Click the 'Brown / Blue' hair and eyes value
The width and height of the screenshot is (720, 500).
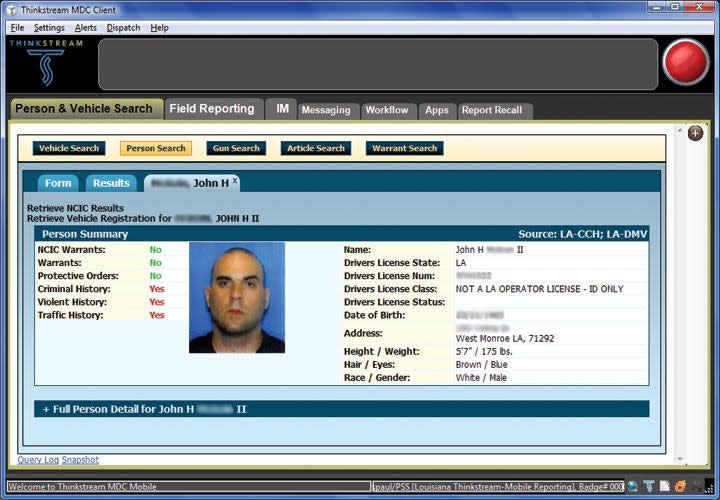click(x=482, y=365)
